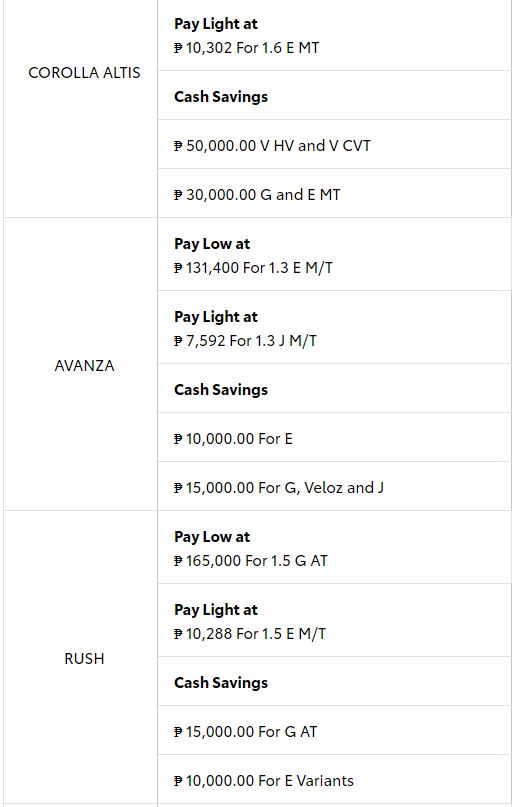Click the Corolla Altis 'Pay Light at' bold label
Image resolution: width=514 pixels, height=807 pixels.
click(216, 24)
